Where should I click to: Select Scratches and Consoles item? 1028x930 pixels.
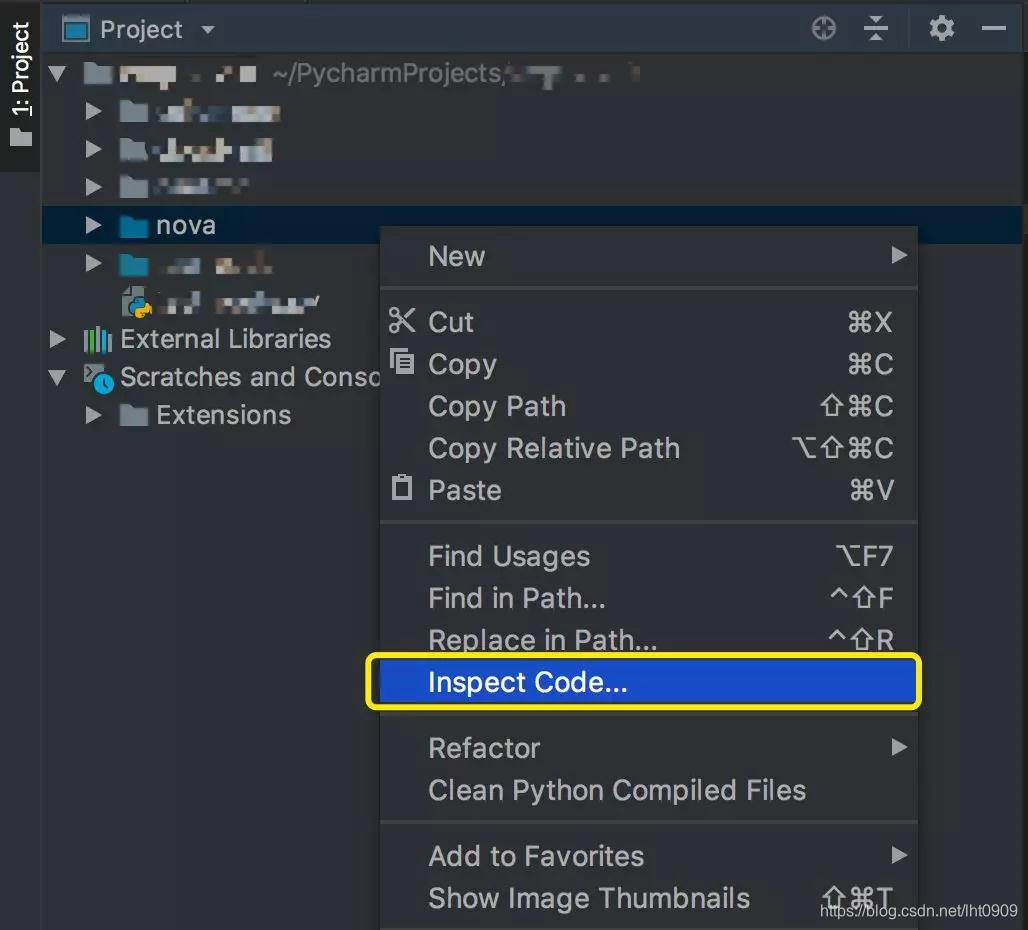coord(250,377)
